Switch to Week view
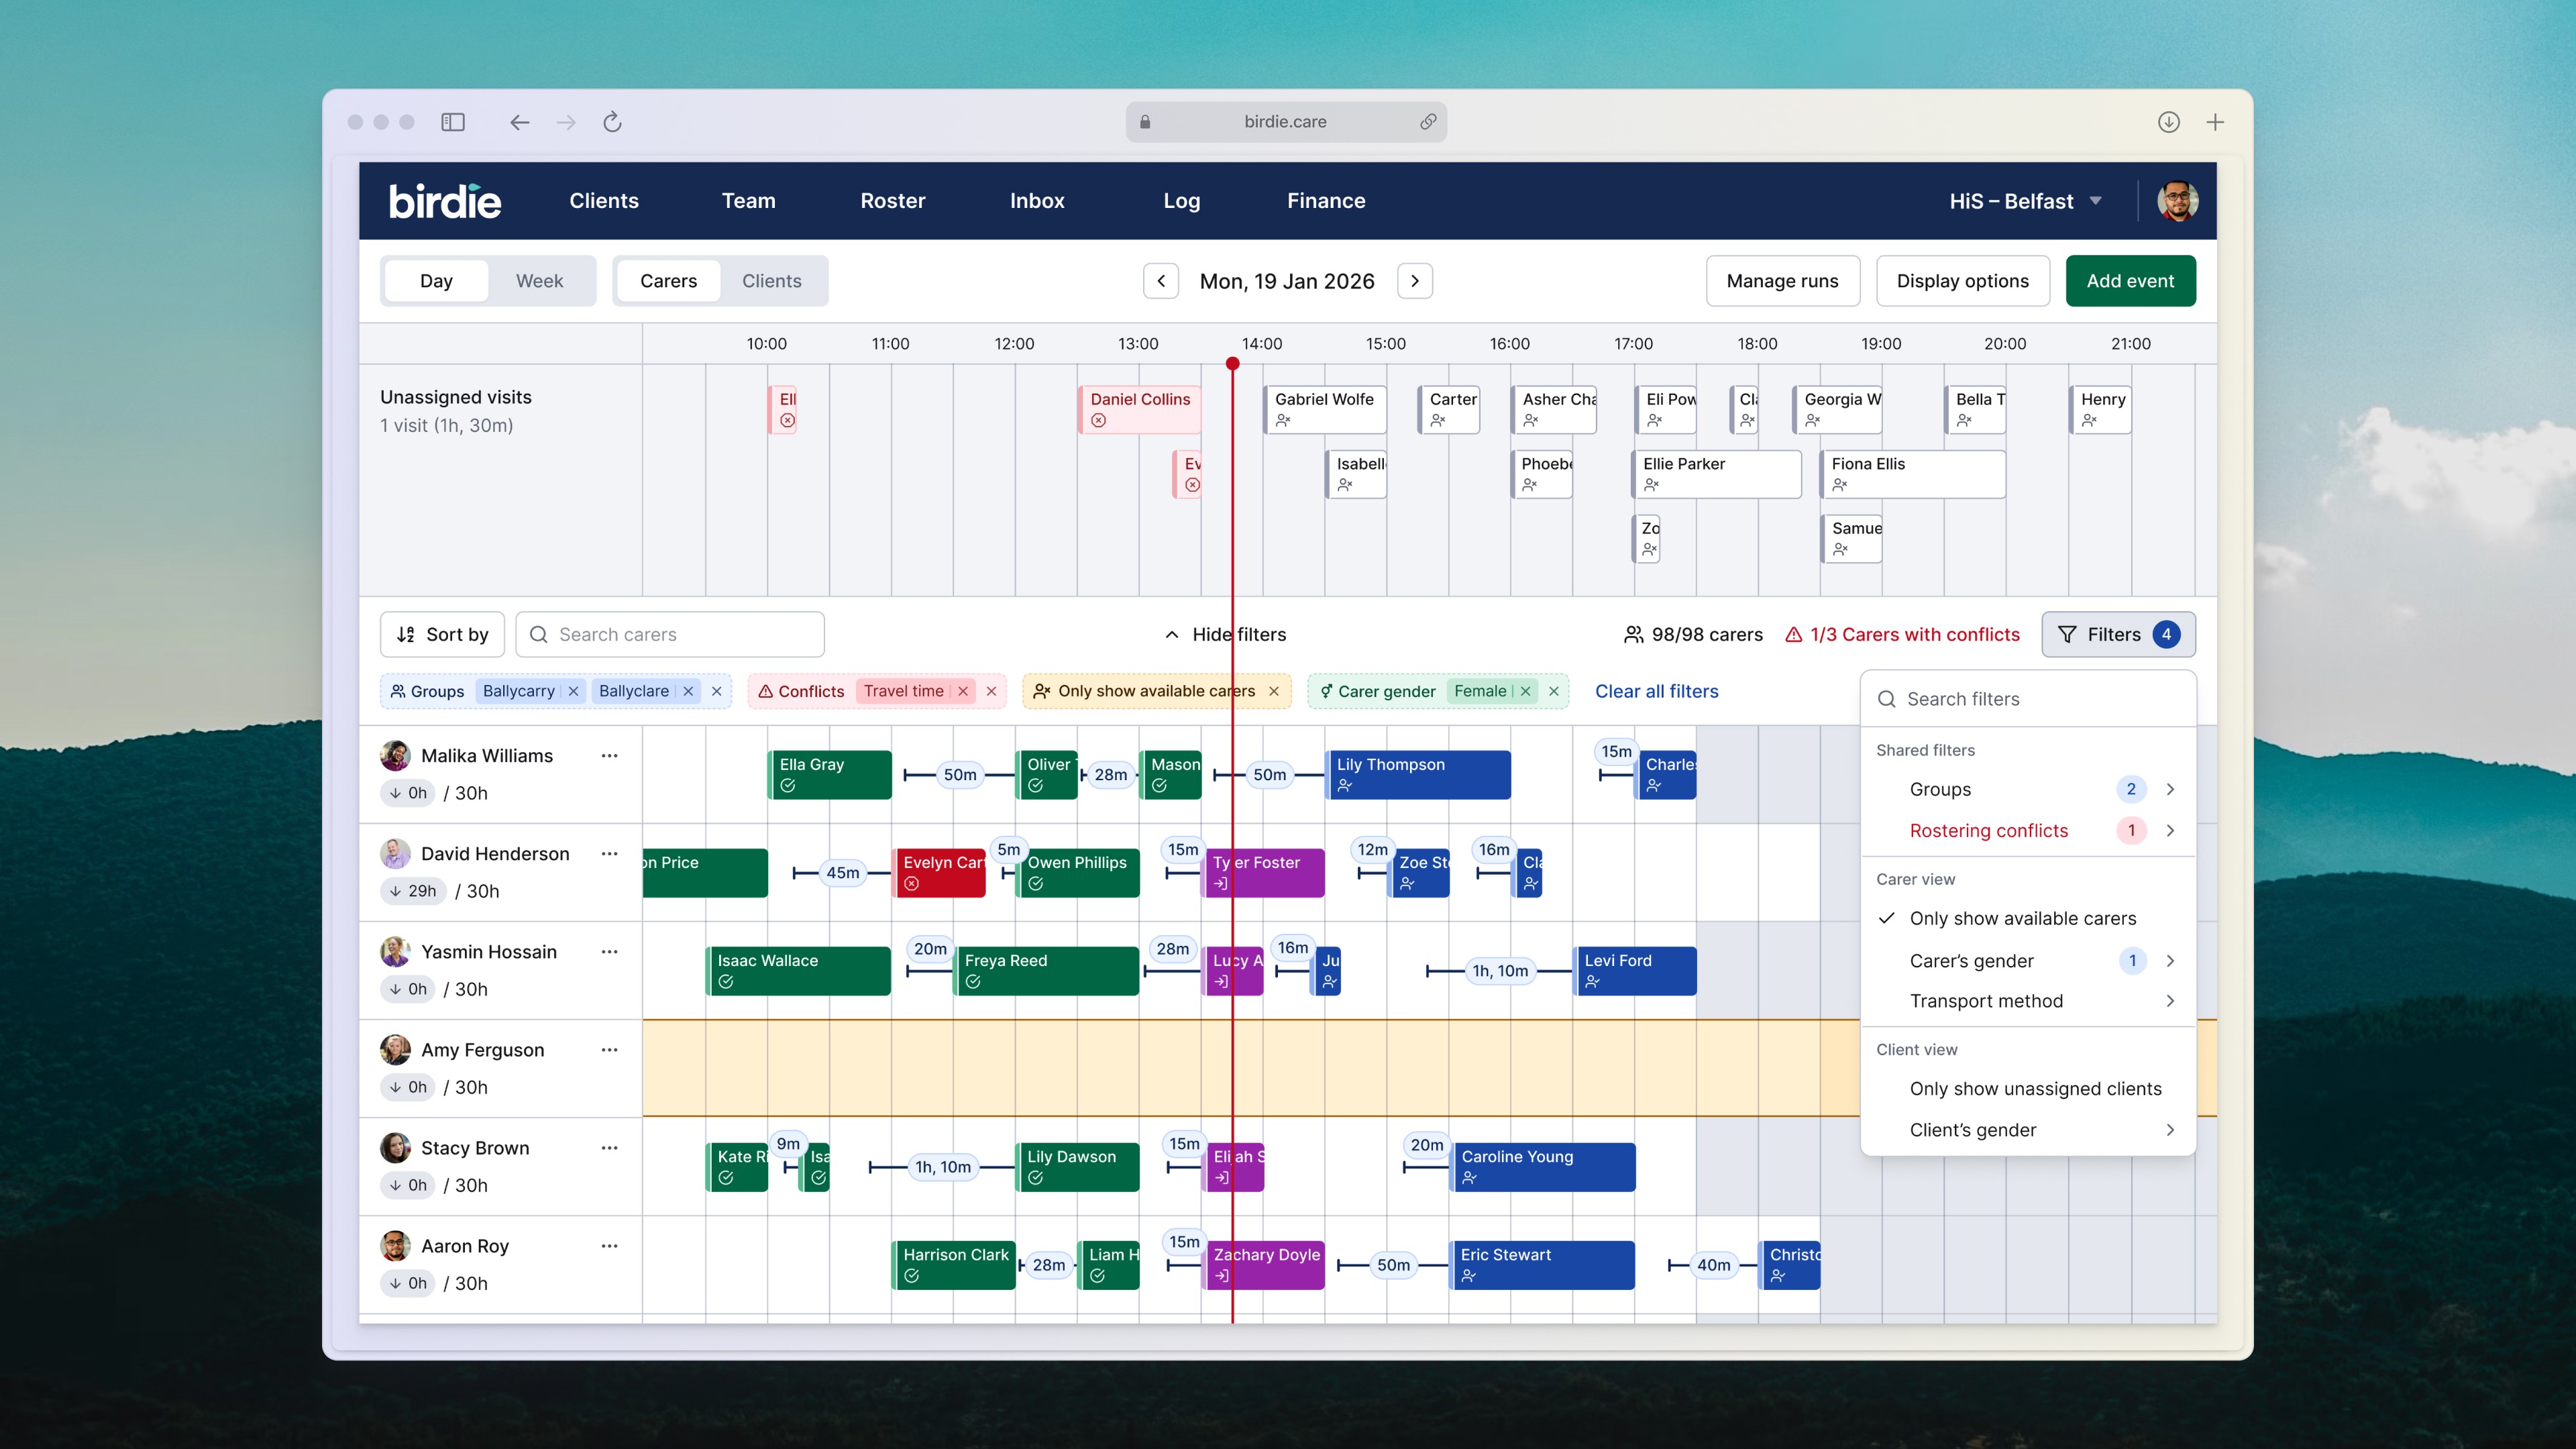The image size is (2576, 1449). 539,281
